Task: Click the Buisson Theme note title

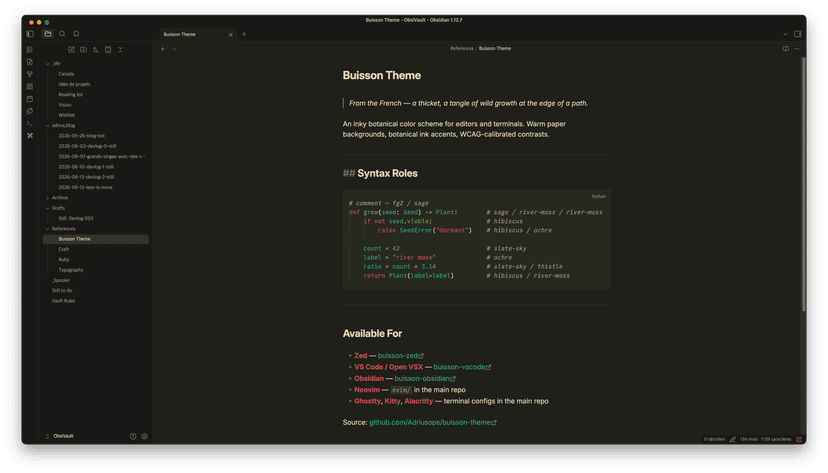Action: [x=381, y=75]
